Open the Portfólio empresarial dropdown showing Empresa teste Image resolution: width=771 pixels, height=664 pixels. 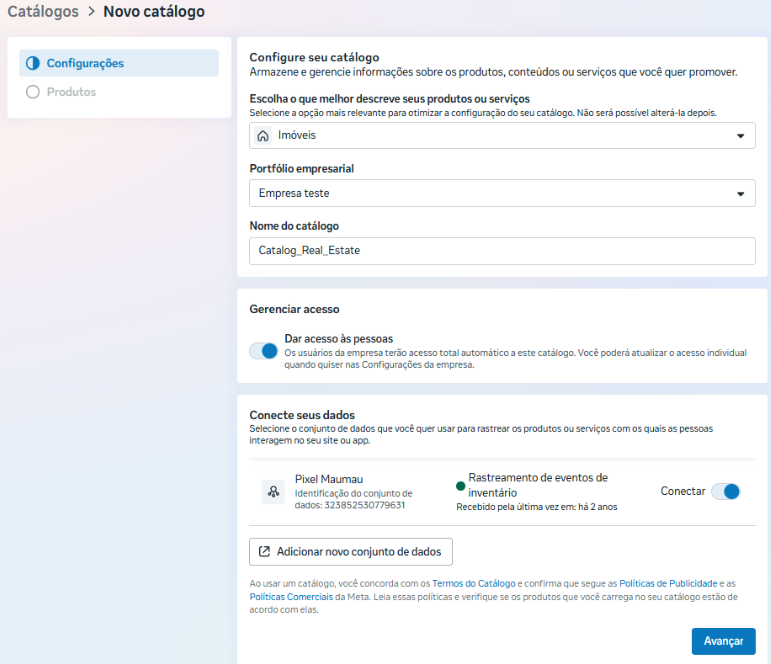pyautogui.click(x=502, y=193)
